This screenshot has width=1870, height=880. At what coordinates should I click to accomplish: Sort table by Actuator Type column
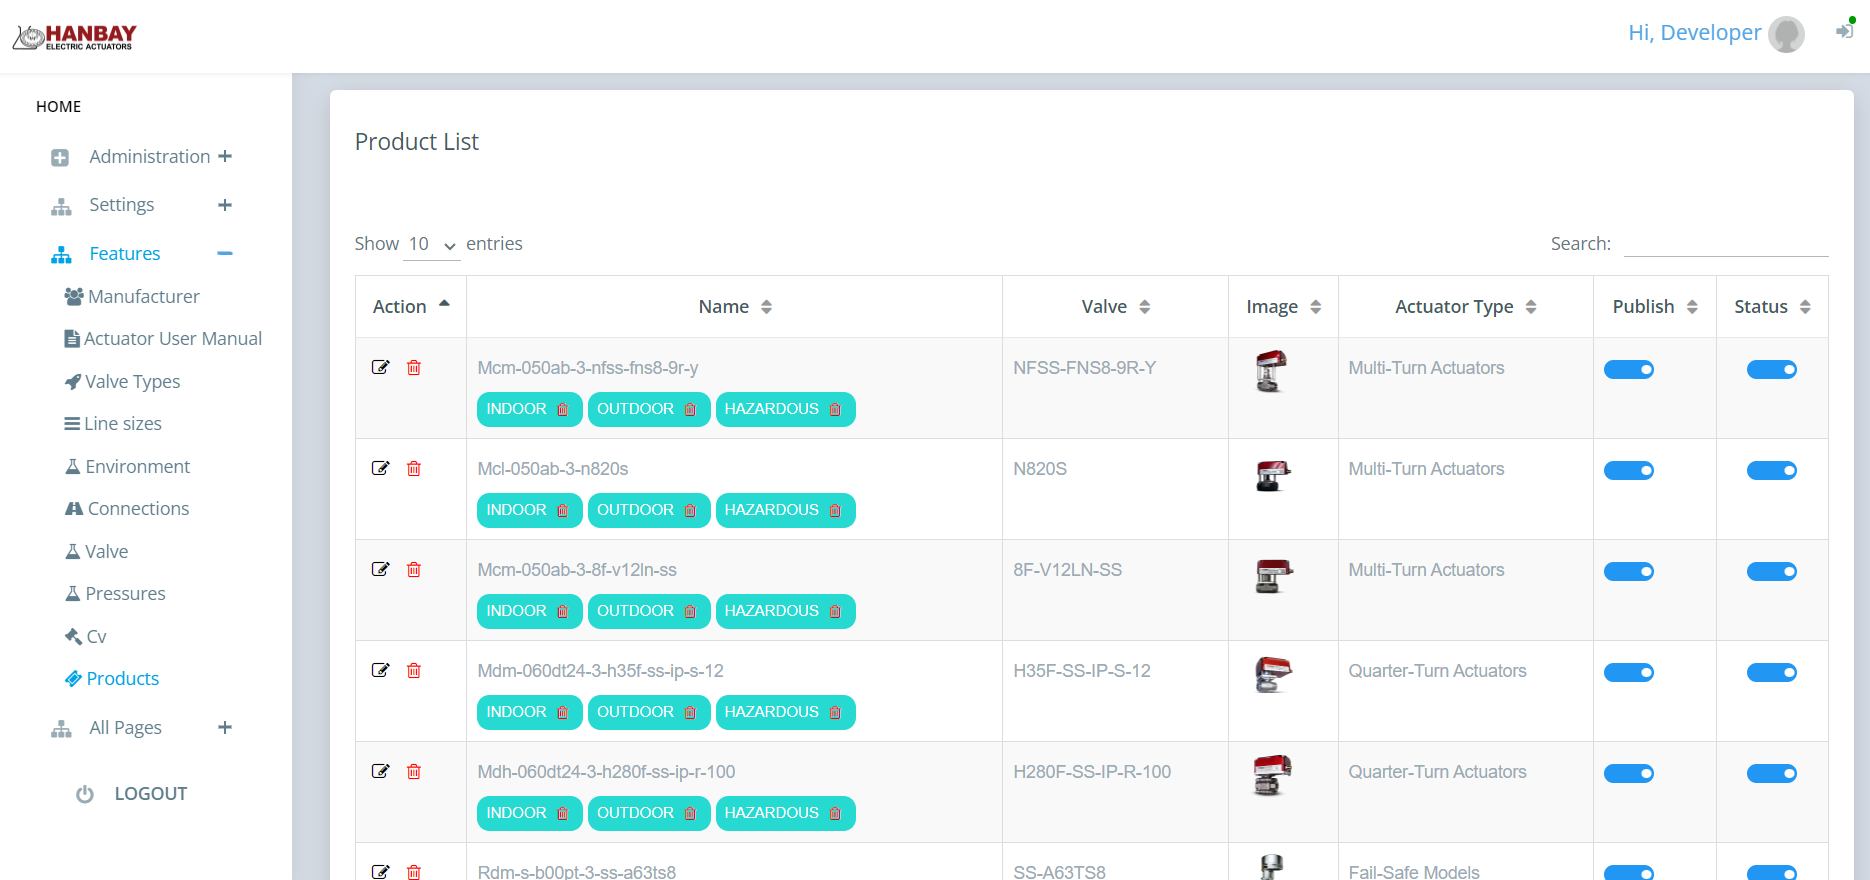[x=1465, y=307]
